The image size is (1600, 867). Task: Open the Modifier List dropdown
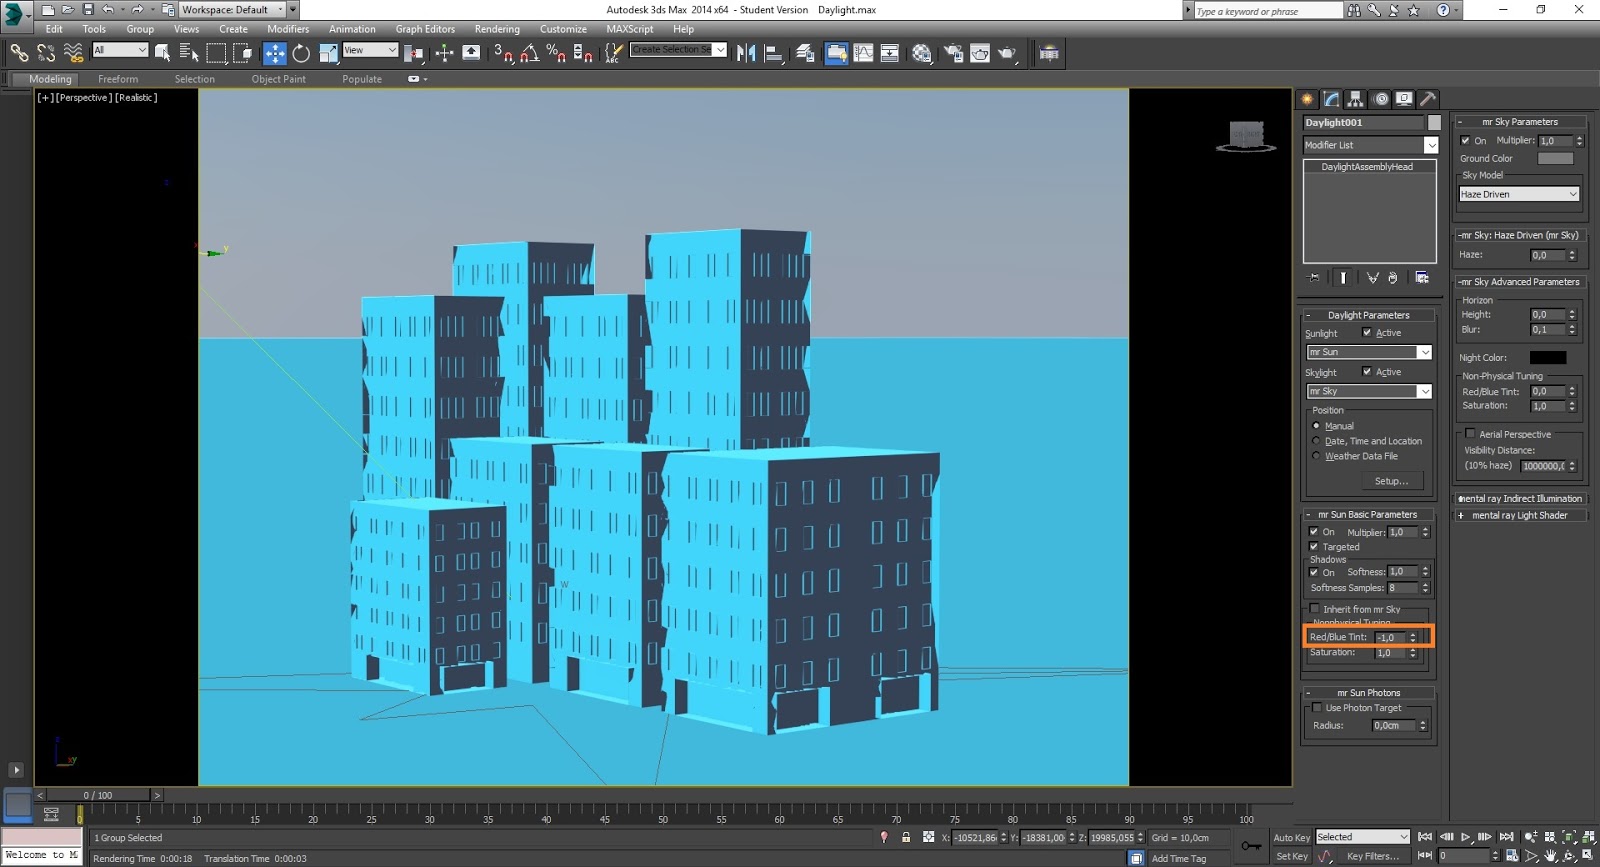point(1370,145)
